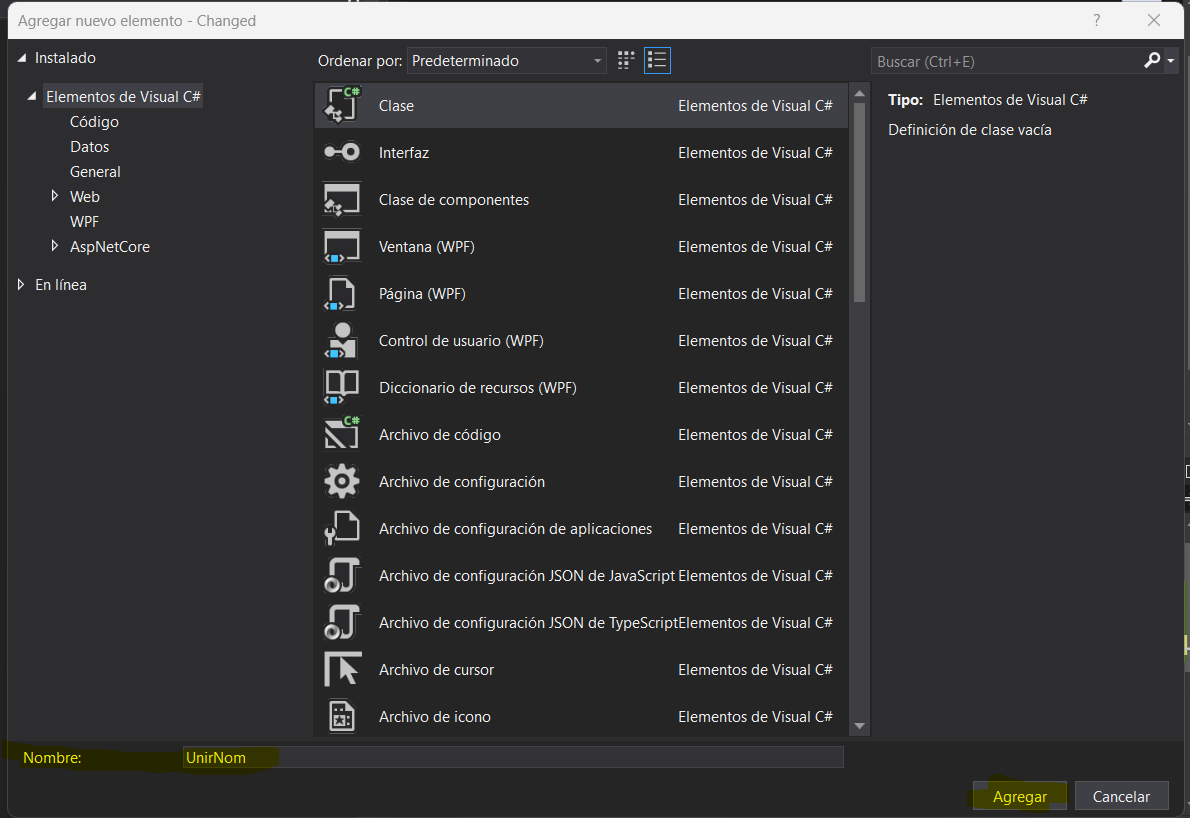Collapse the Instalado section

click(x=22, y=58)
